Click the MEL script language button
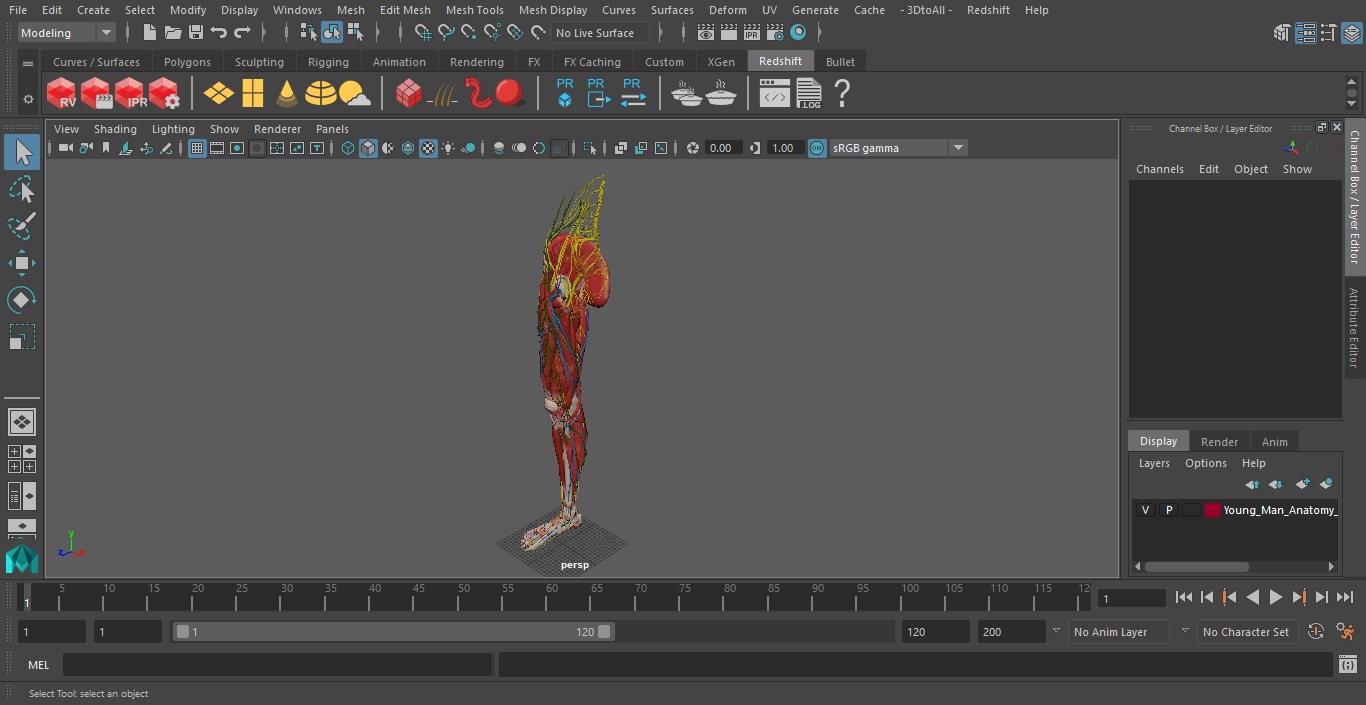The width and height of the screenshot is (1366, 705). [39, 665]
